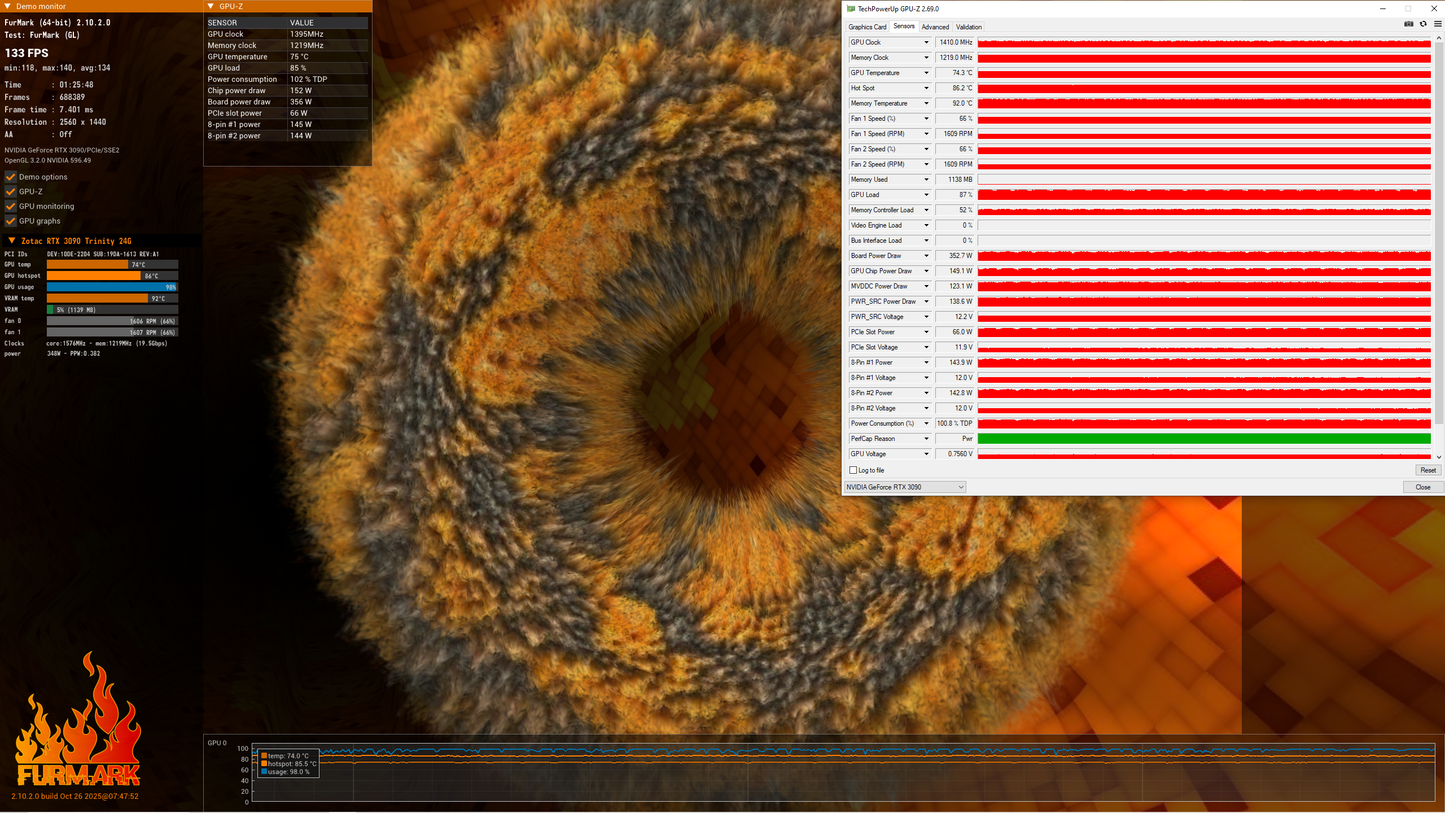The height and width of the screenshot is (813, 1445).
Task: Open the 8-Pin #2 Voltage dropdown
Action: 926,409
